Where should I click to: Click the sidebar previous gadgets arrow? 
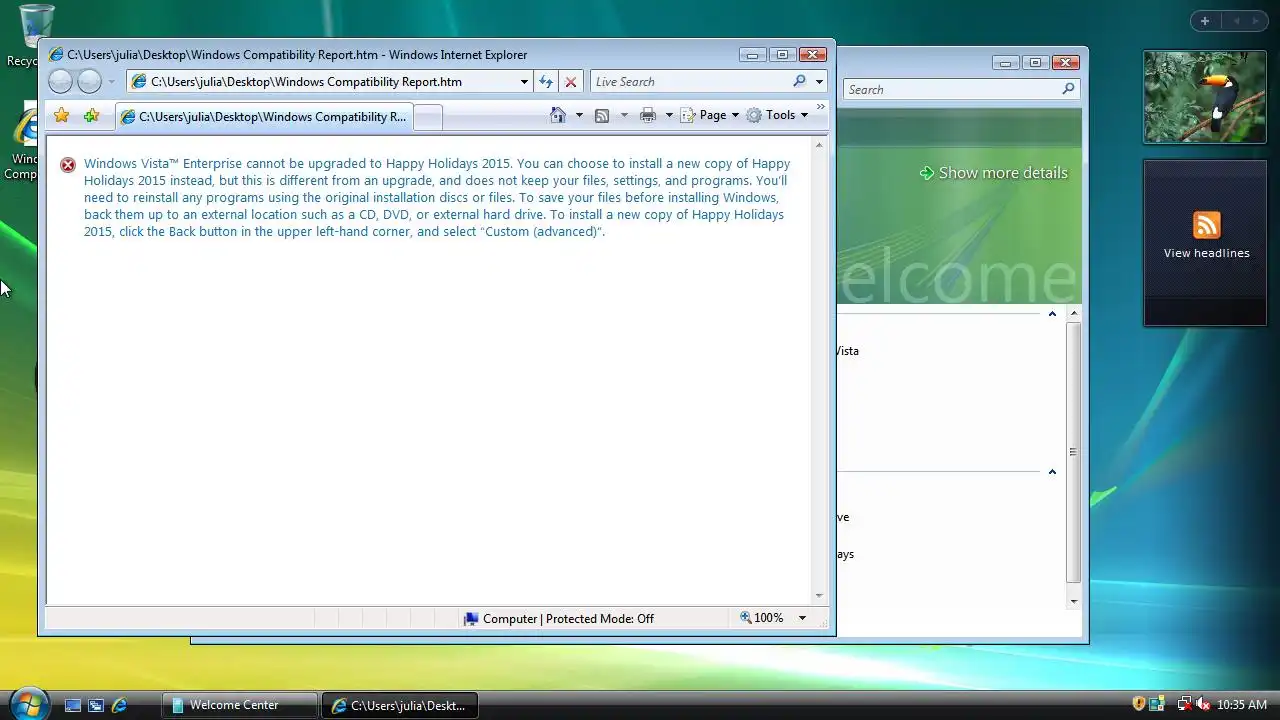(1235, 21)
